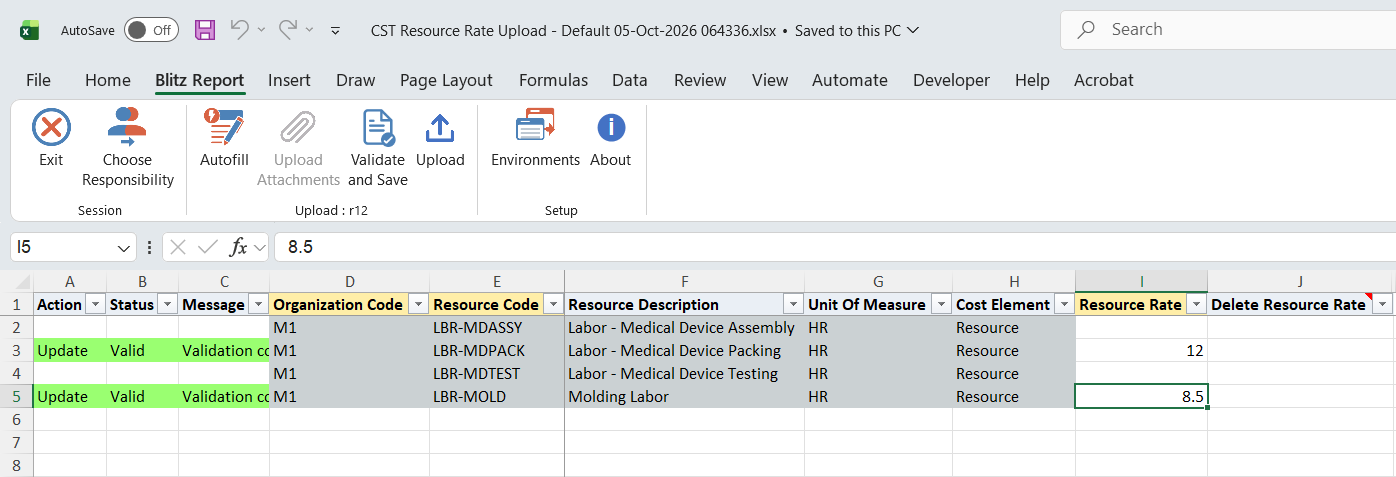This screenshot has height=477, width=1396.
Task: Expand the Name Box dropdown
Action: pos(124,247)
